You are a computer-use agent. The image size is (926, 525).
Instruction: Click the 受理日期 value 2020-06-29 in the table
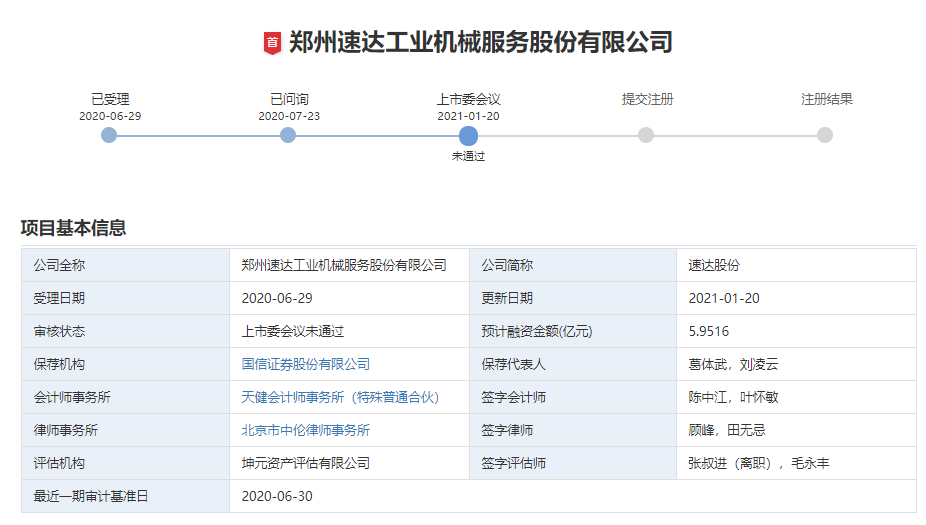277,298
